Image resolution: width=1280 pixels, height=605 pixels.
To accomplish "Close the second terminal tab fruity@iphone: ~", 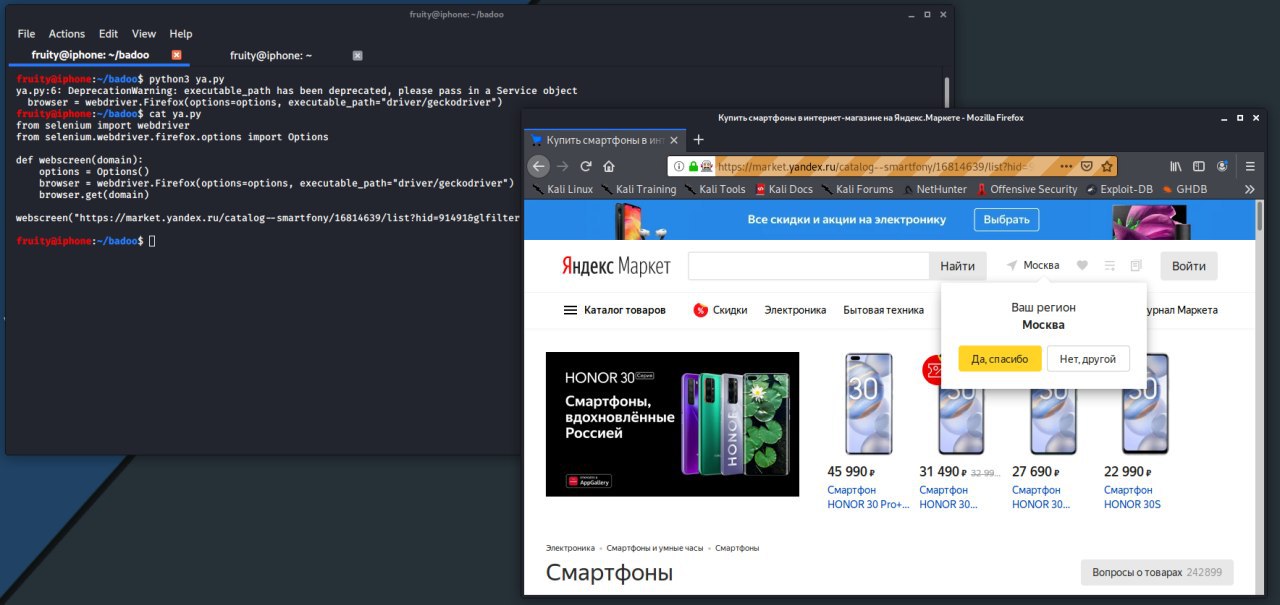I will tap(357, 55).
